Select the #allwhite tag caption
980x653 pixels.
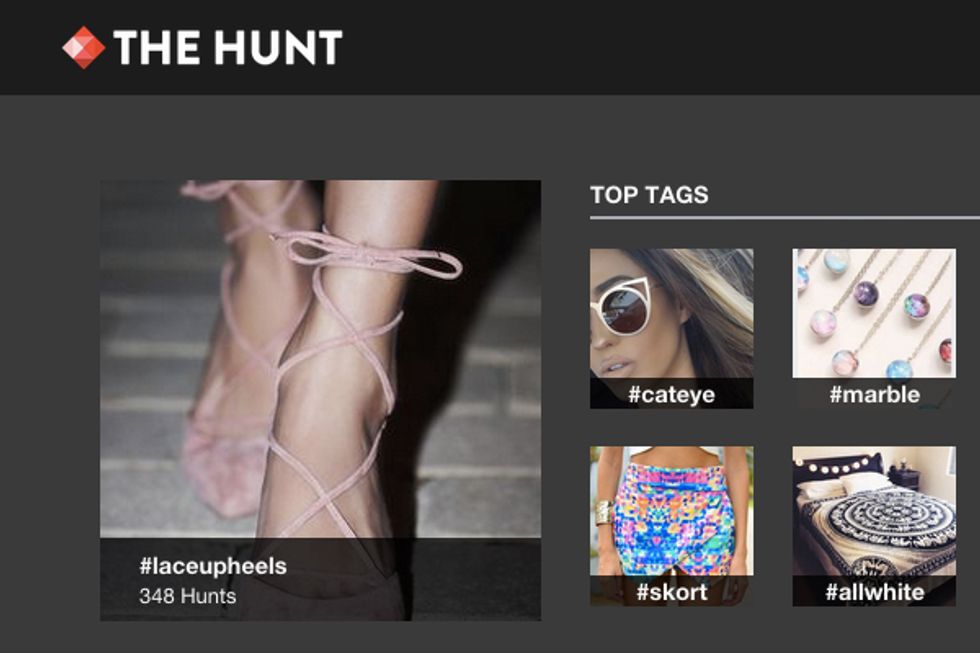coord(874,591)
